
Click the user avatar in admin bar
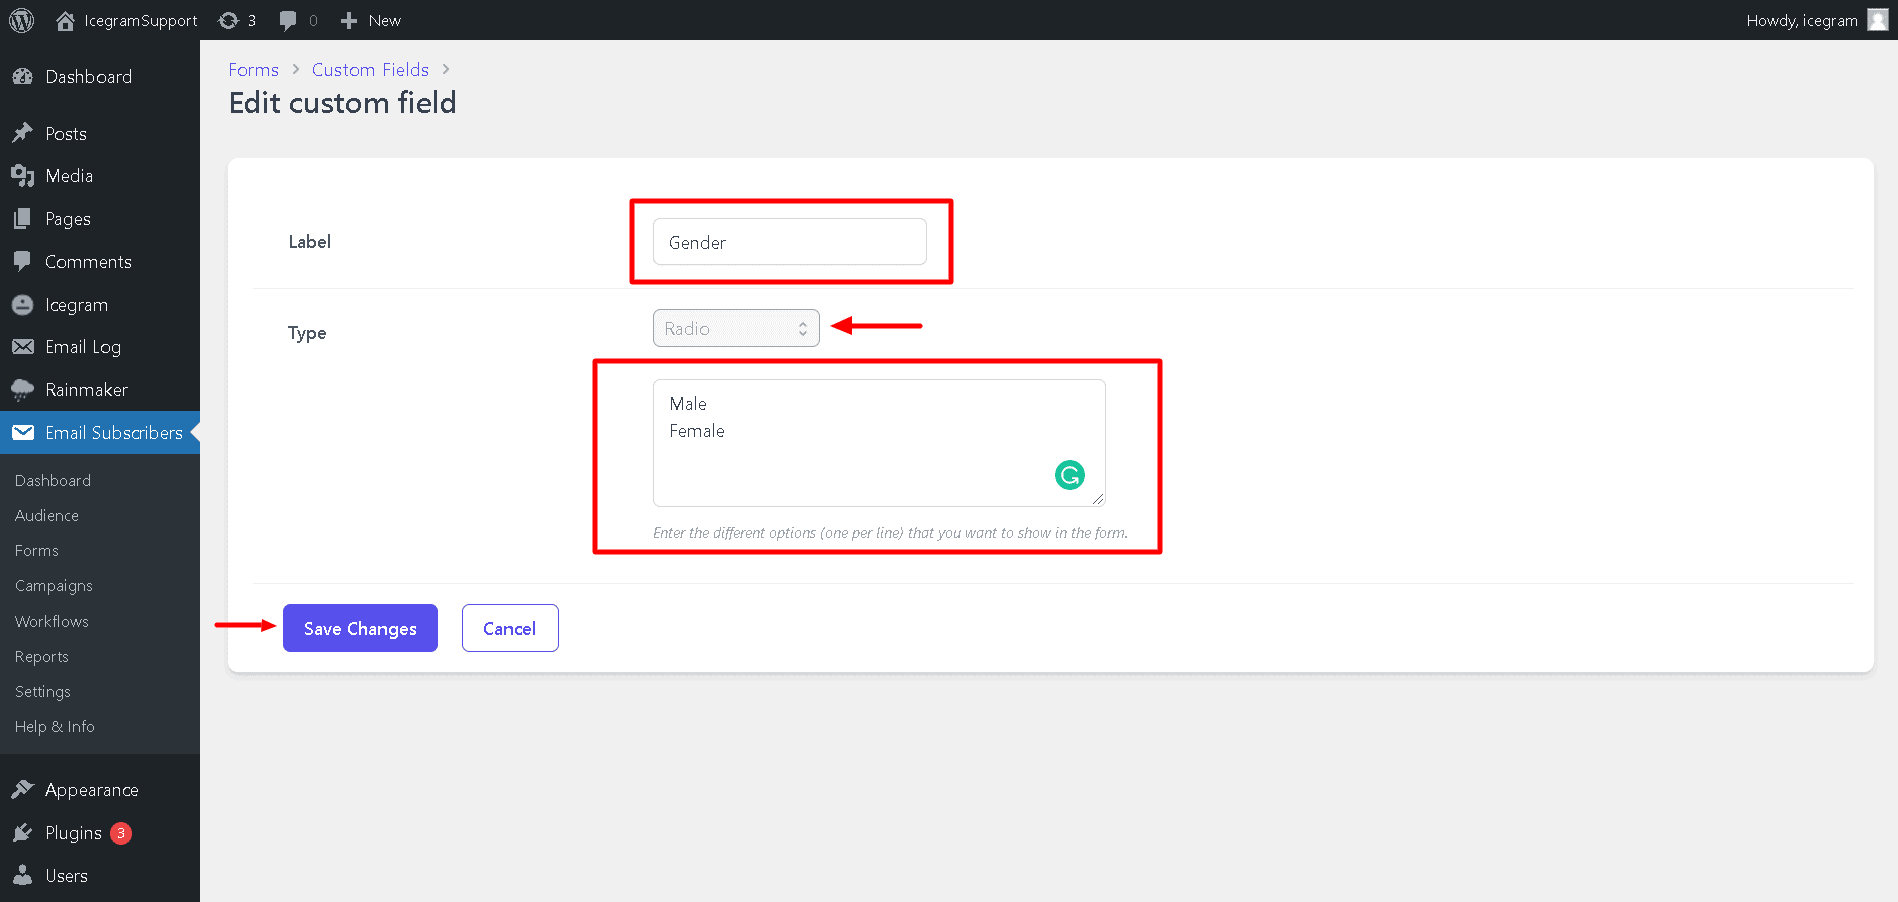pyautogui.click(x=1877, y=20)
